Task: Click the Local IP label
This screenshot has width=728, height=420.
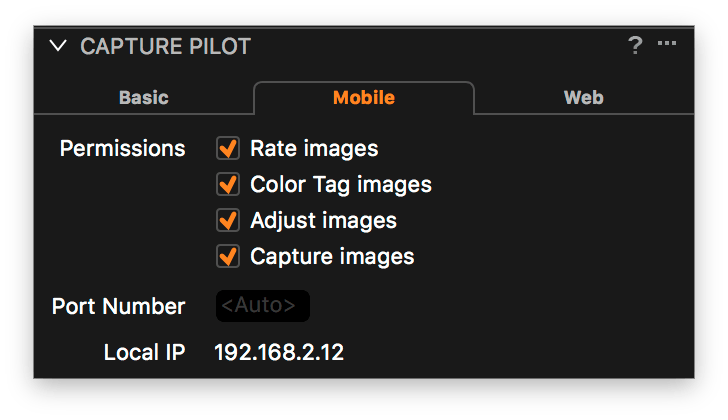Action: (144, 352)
